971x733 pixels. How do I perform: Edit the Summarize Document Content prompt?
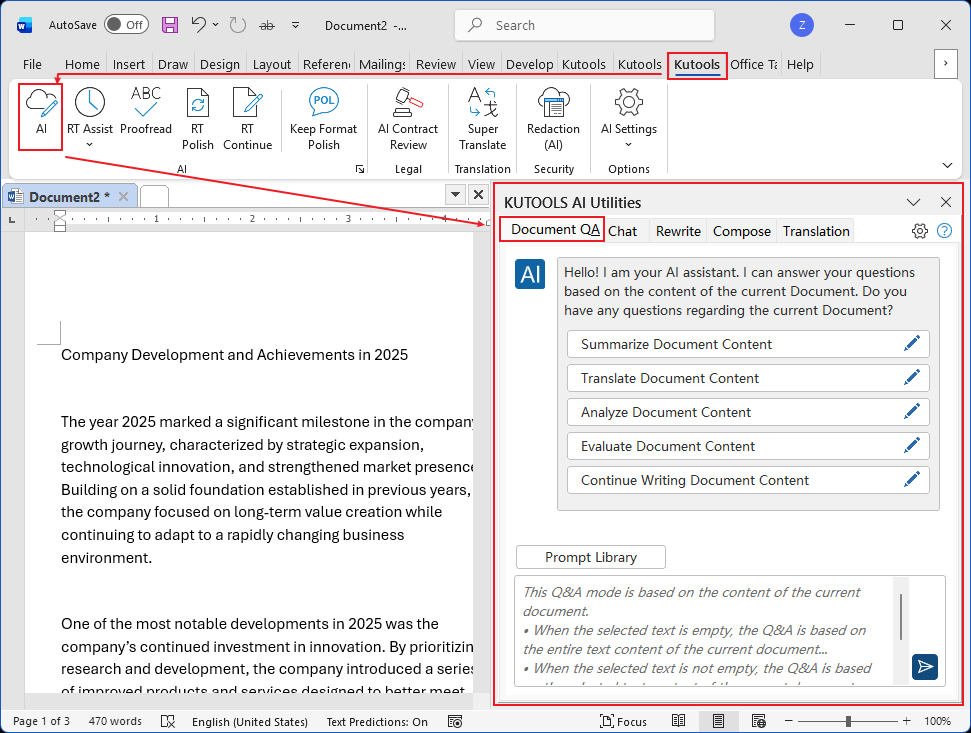pos(911,343)
